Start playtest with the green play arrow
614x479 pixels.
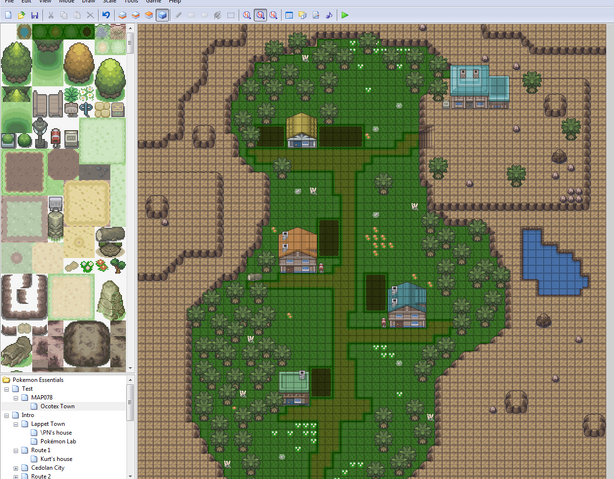pos(345,15)
